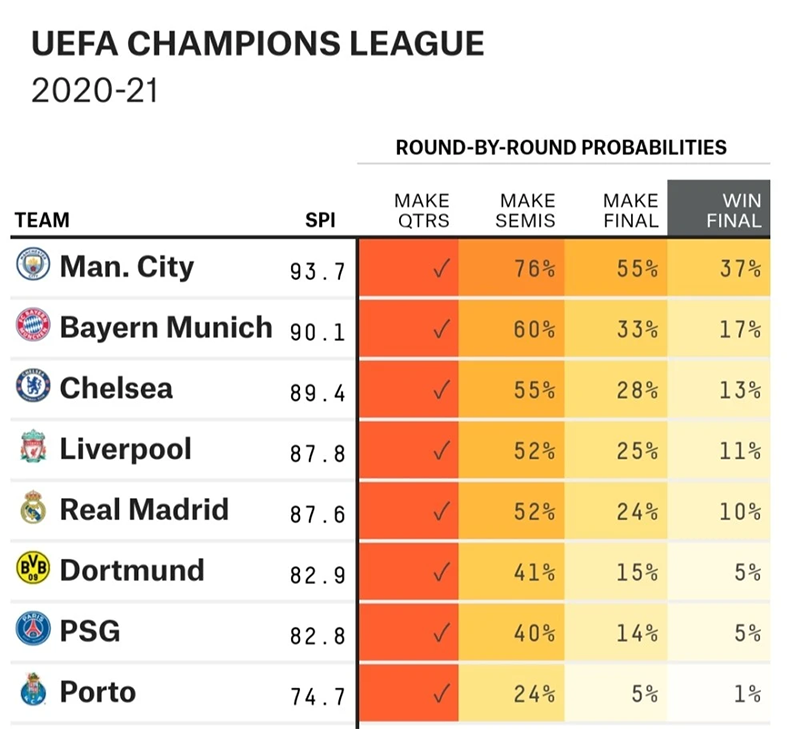Open the Bayern Munich team name link
Viewport: 800px width, 729px height.
point(166,327)
